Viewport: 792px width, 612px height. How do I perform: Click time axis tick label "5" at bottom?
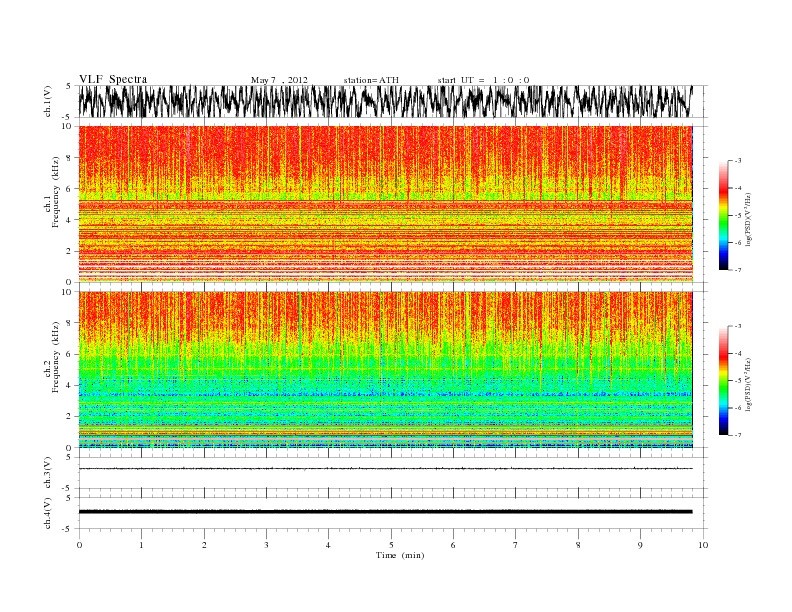tap(391, 545)
